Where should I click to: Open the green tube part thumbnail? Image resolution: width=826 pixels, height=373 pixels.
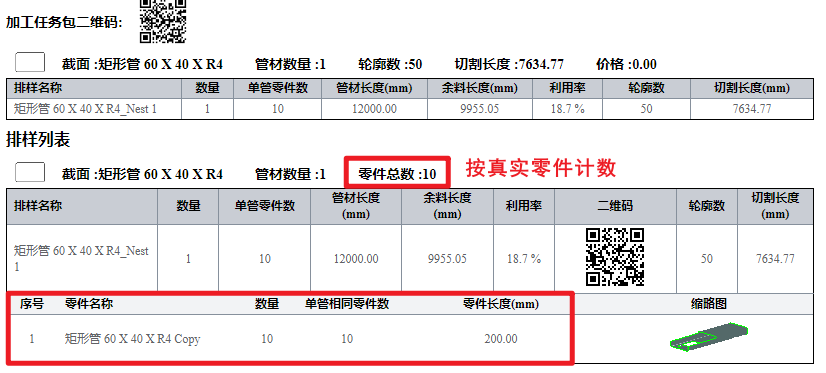pyautogui.click(x=709, y=336)
